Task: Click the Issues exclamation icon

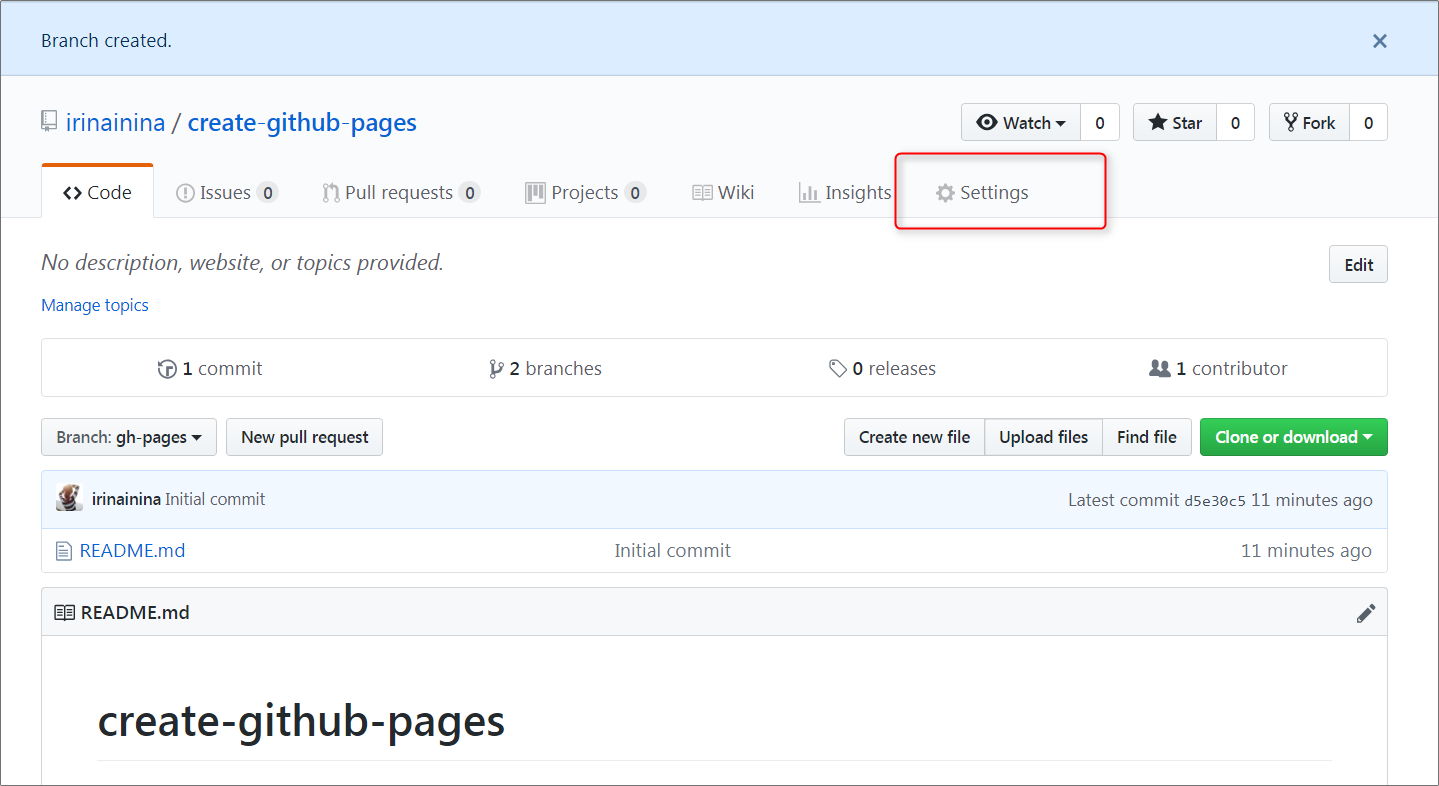Action: pos(185,193)
